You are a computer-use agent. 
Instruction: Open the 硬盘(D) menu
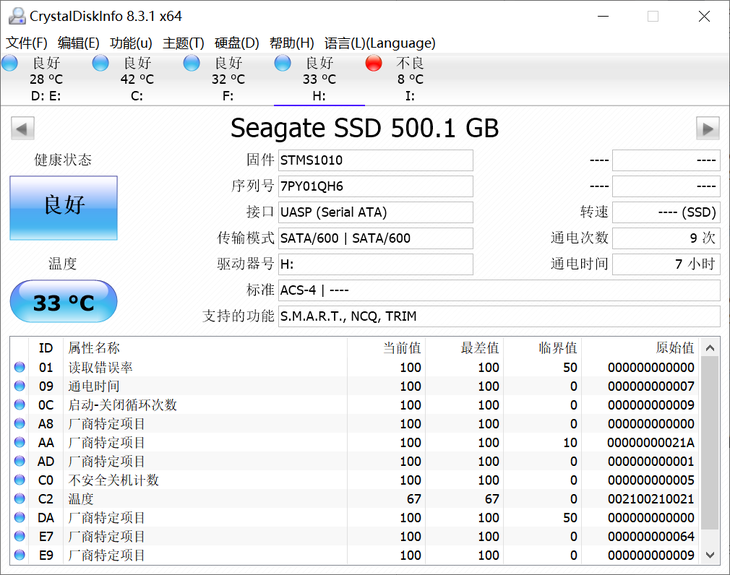tap(237, 43)
